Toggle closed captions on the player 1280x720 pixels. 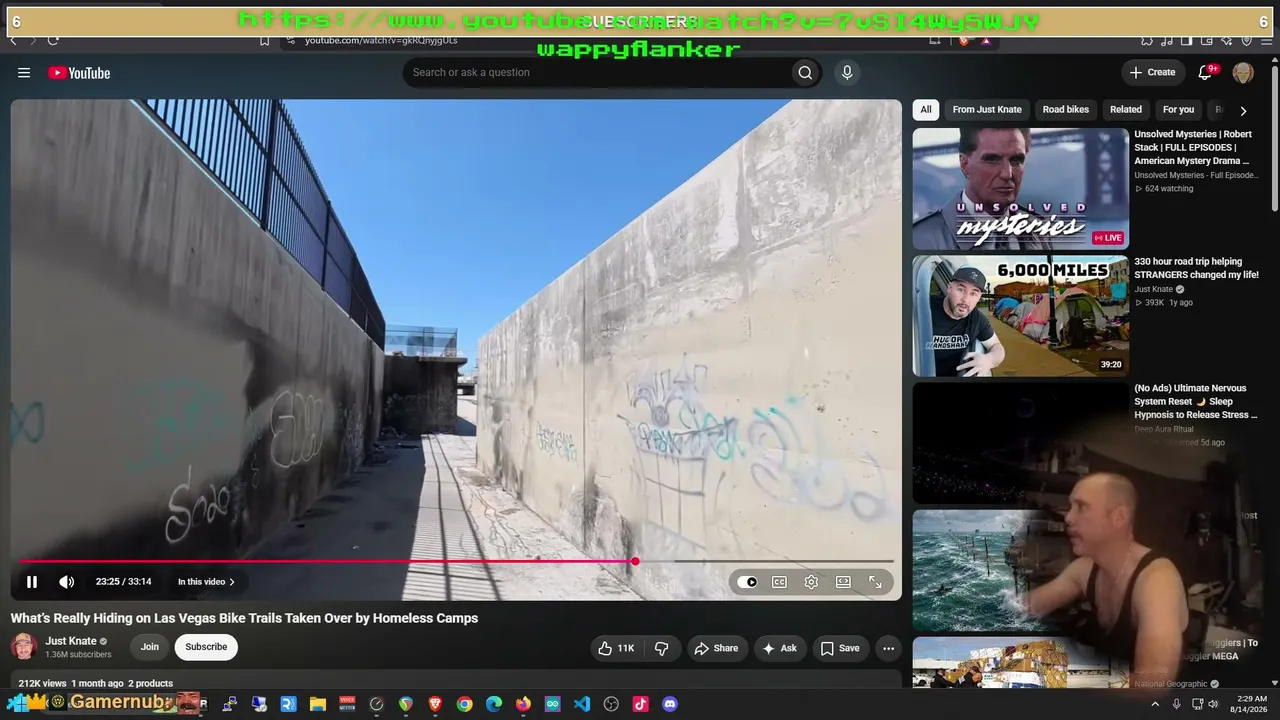(779, 582)
